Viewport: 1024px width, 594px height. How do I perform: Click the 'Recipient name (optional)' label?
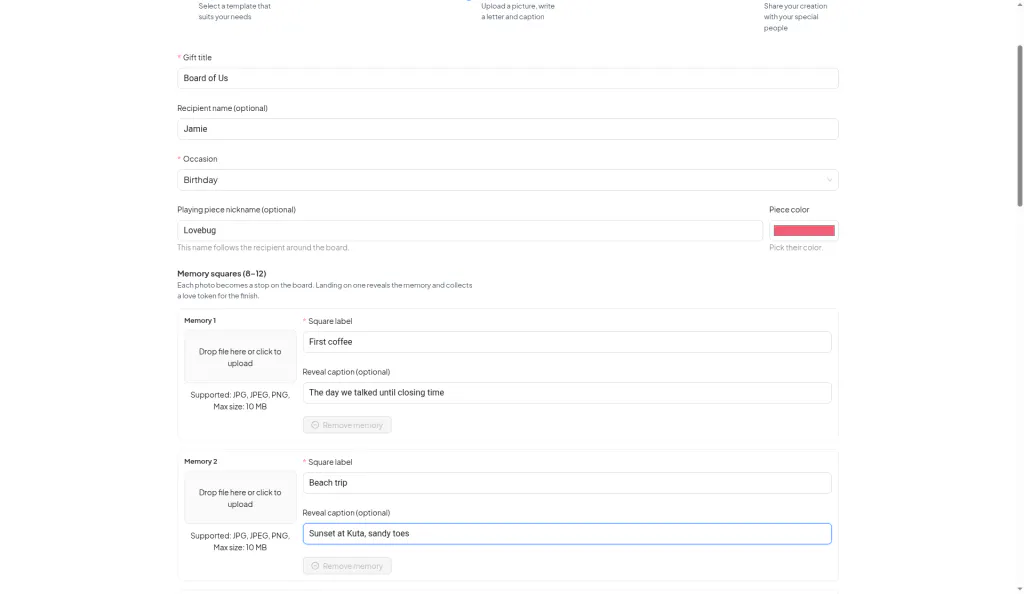pyautogui.click(x=222, y=108)
